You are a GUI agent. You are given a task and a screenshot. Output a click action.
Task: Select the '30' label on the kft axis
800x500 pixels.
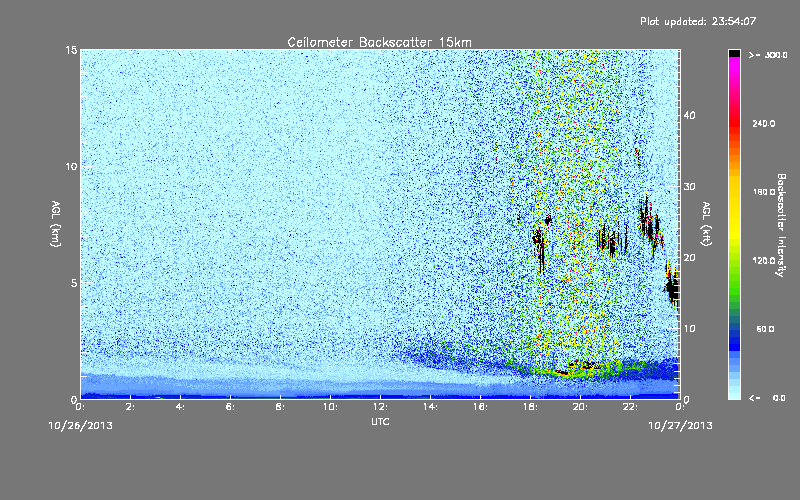(689, 187)
